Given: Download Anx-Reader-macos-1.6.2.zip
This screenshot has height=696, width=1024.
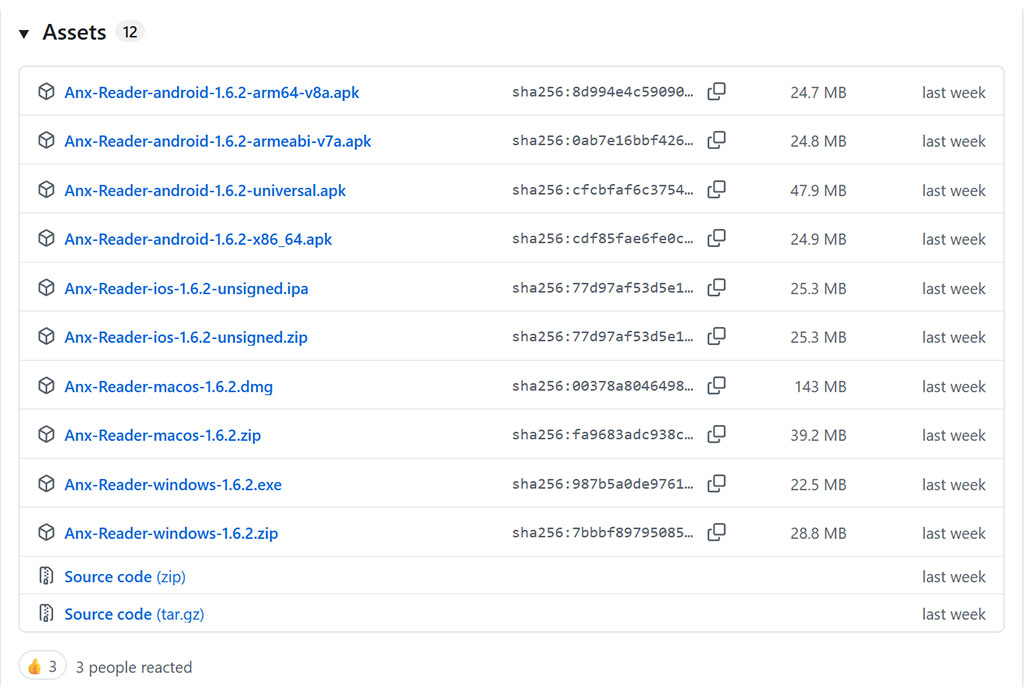Looking at the screenshot, I should [x=163, y=435].
